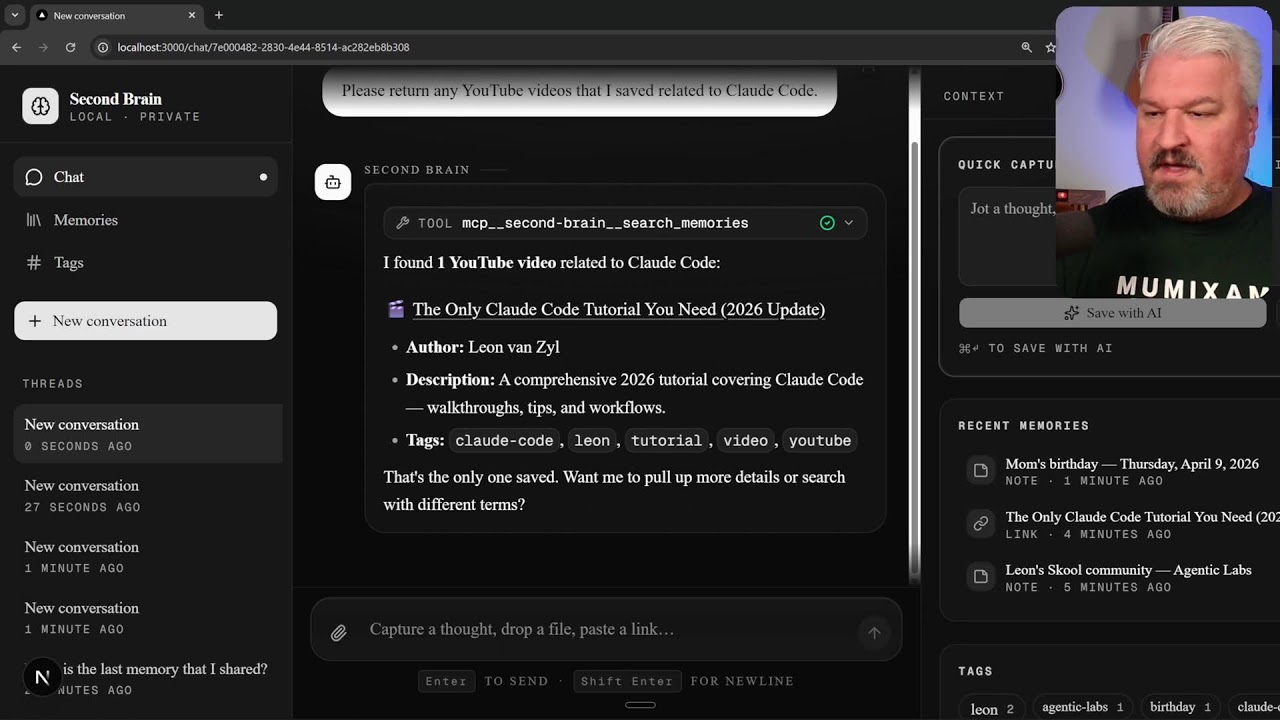Click the video tag chip
1280x720 pixels.
coord(746,440)
